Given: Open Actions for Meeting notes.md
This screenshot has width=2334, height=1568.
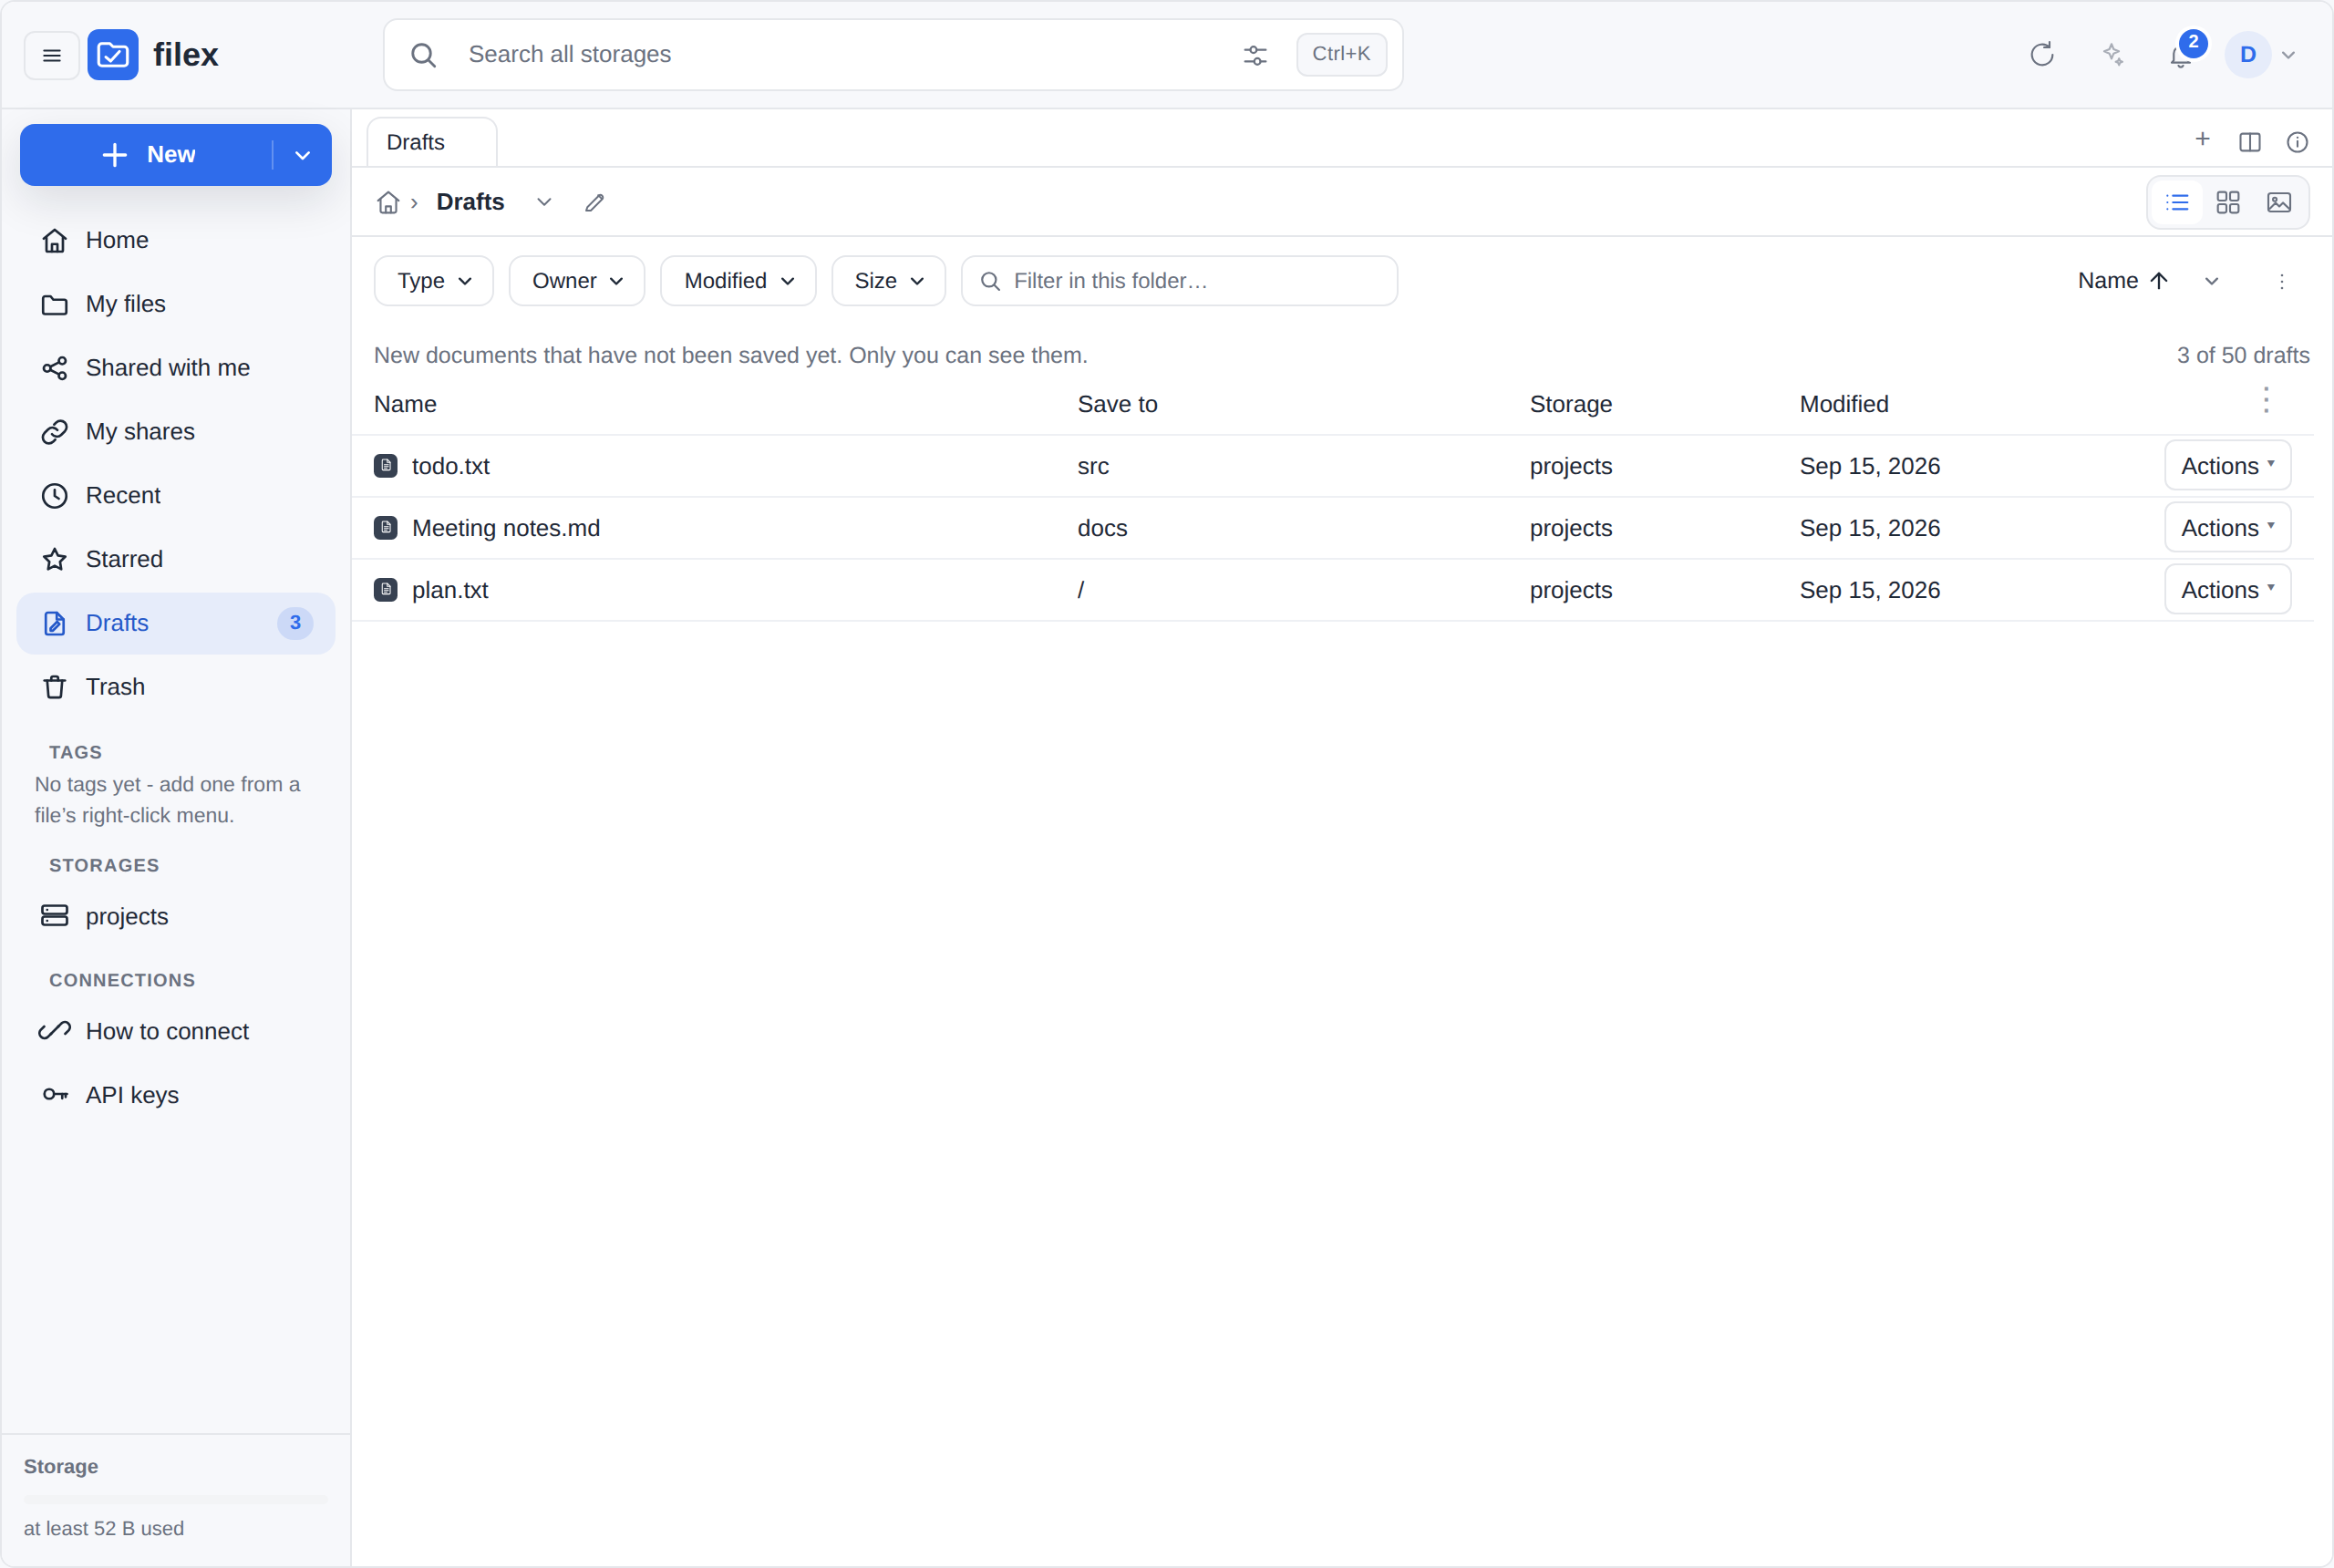Looking at the screenshot, I should click(2228, 528).
